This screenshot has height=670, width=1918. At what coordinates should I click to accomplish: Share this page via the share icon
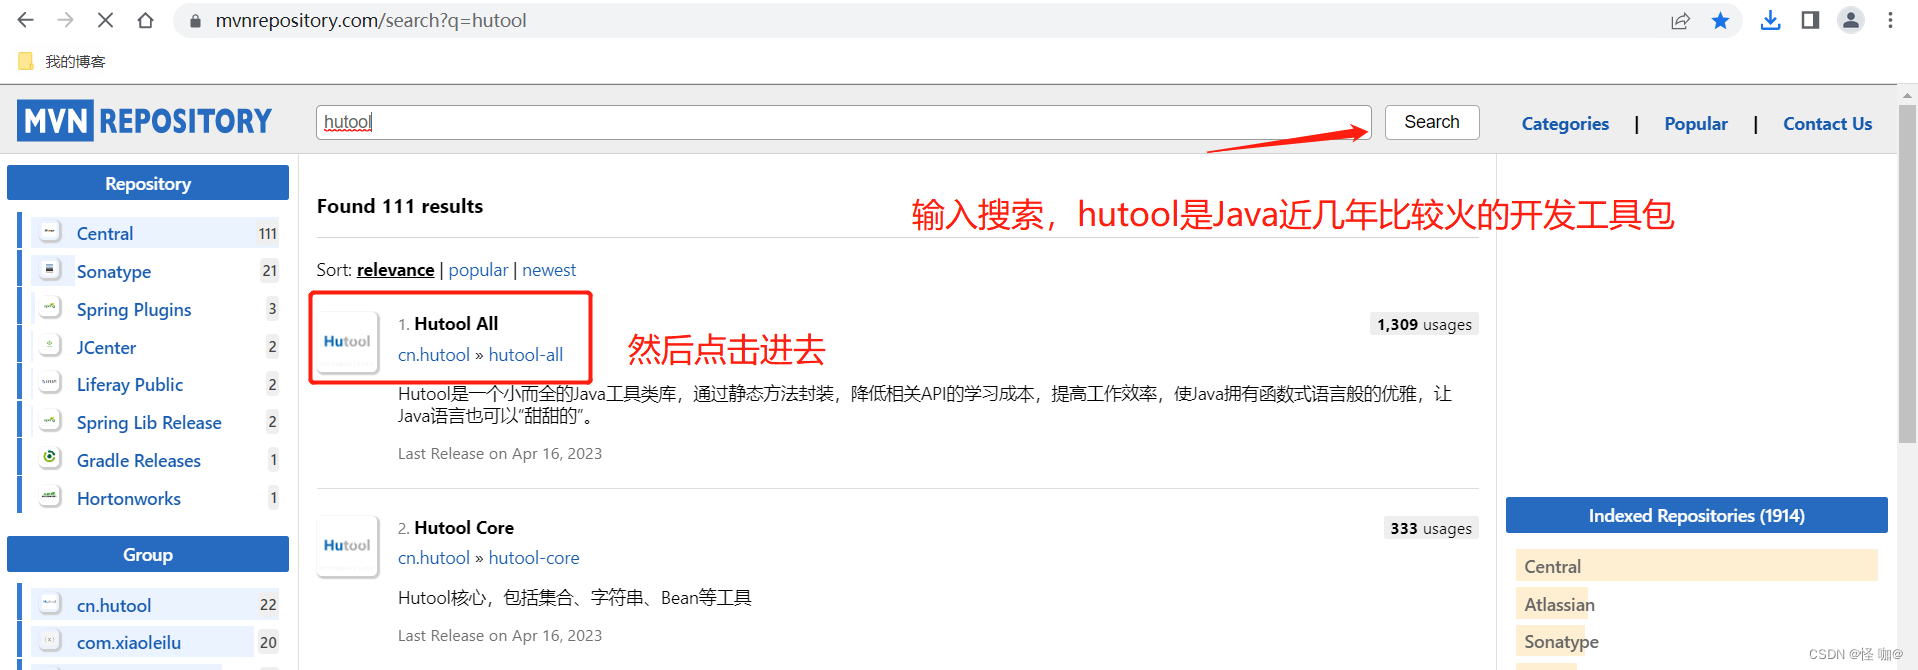[1680, 21]
